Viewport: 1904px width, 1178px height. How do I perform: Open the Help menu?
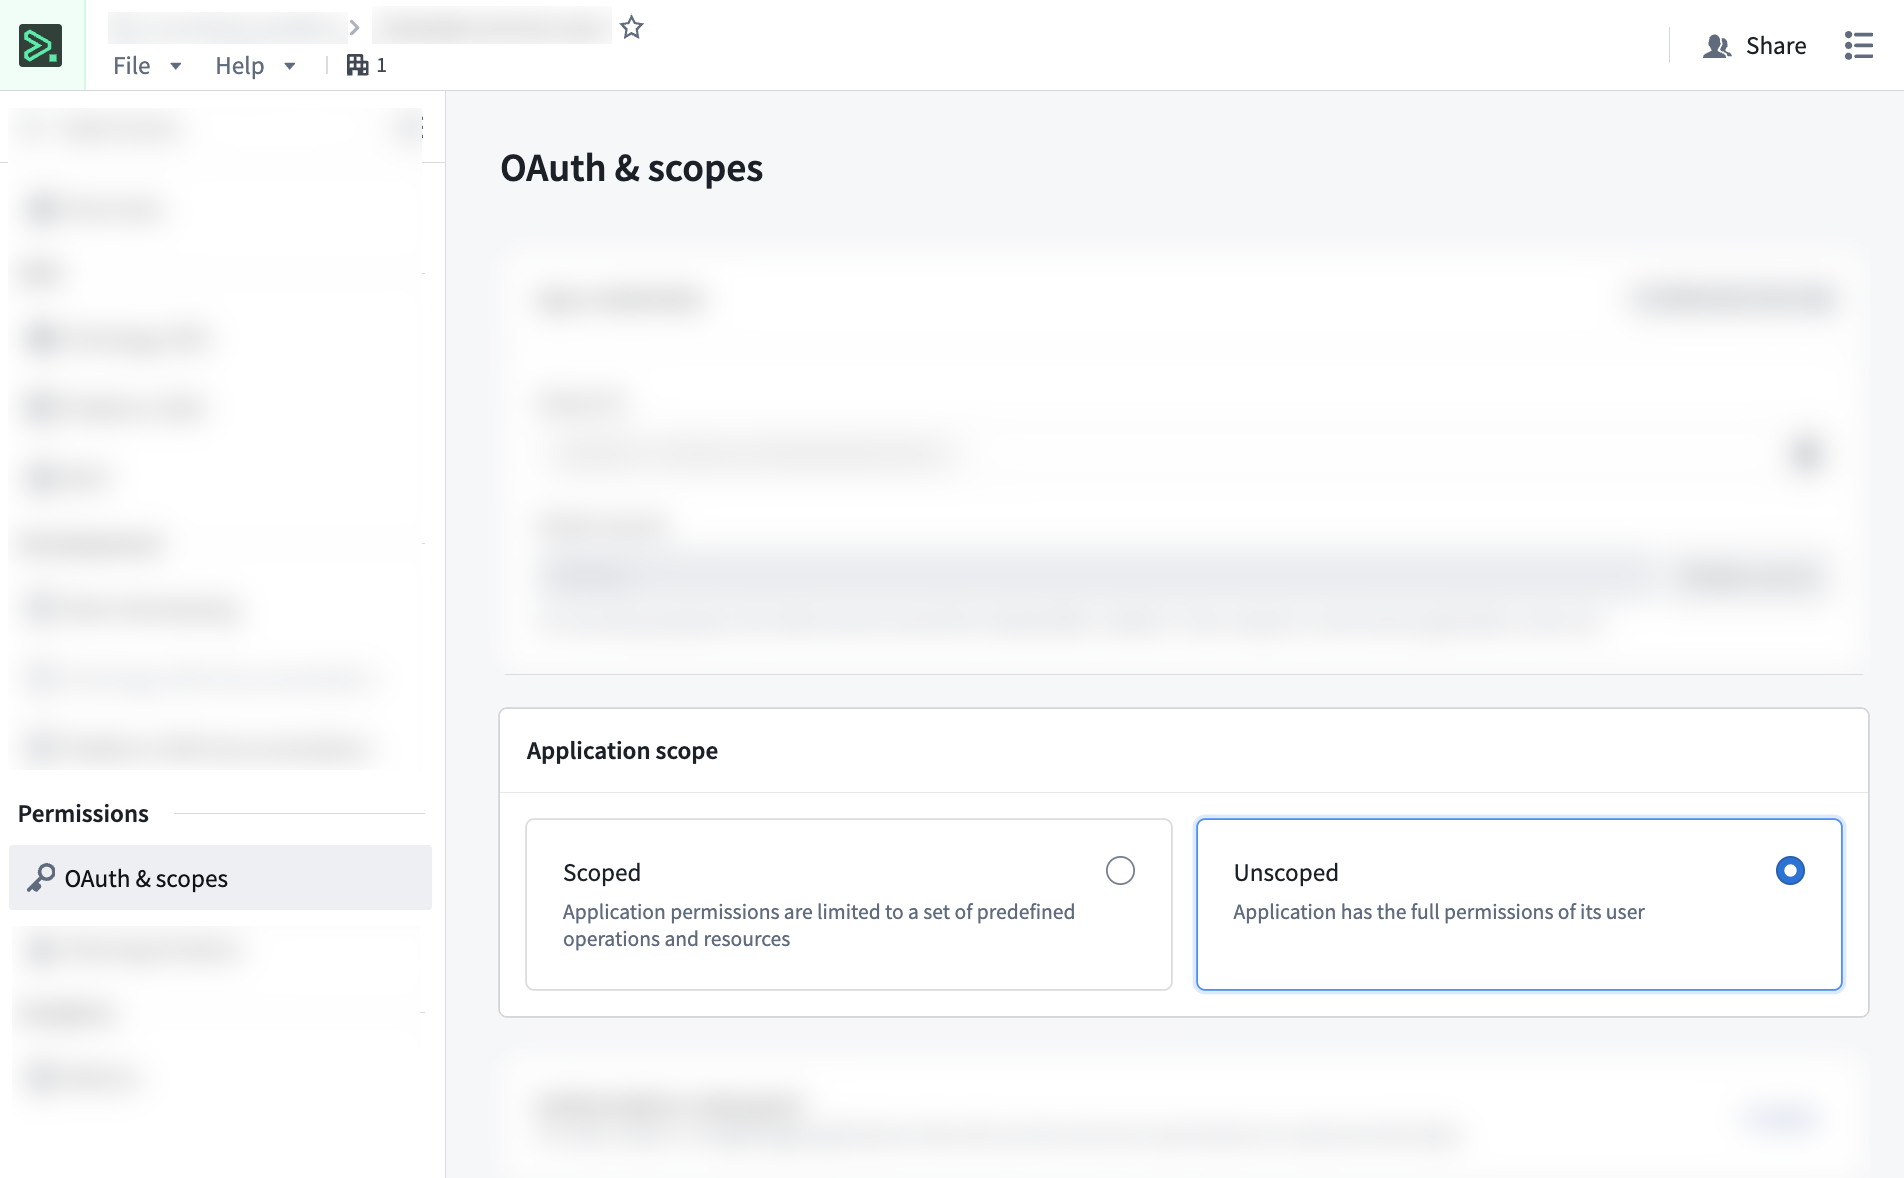pos(240,65)
